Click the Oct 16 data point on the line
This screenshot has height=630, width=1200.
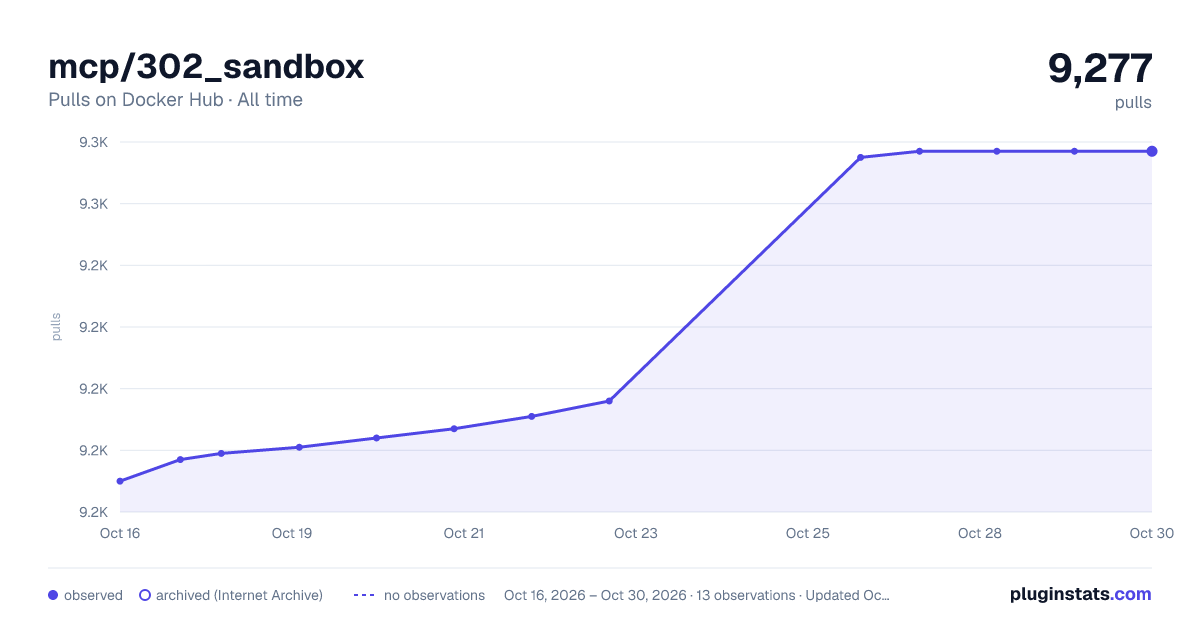[x=120, y=481]
